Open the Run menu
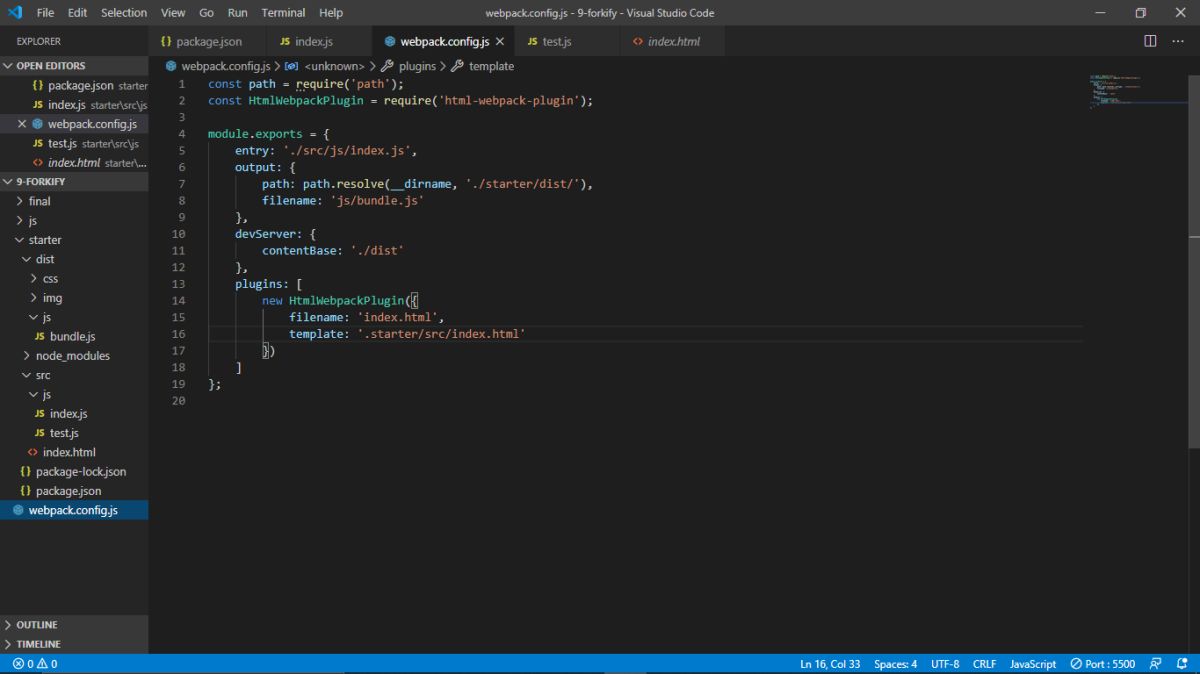The height and width of the screenshot is (674, 1200). coord(237,13)
